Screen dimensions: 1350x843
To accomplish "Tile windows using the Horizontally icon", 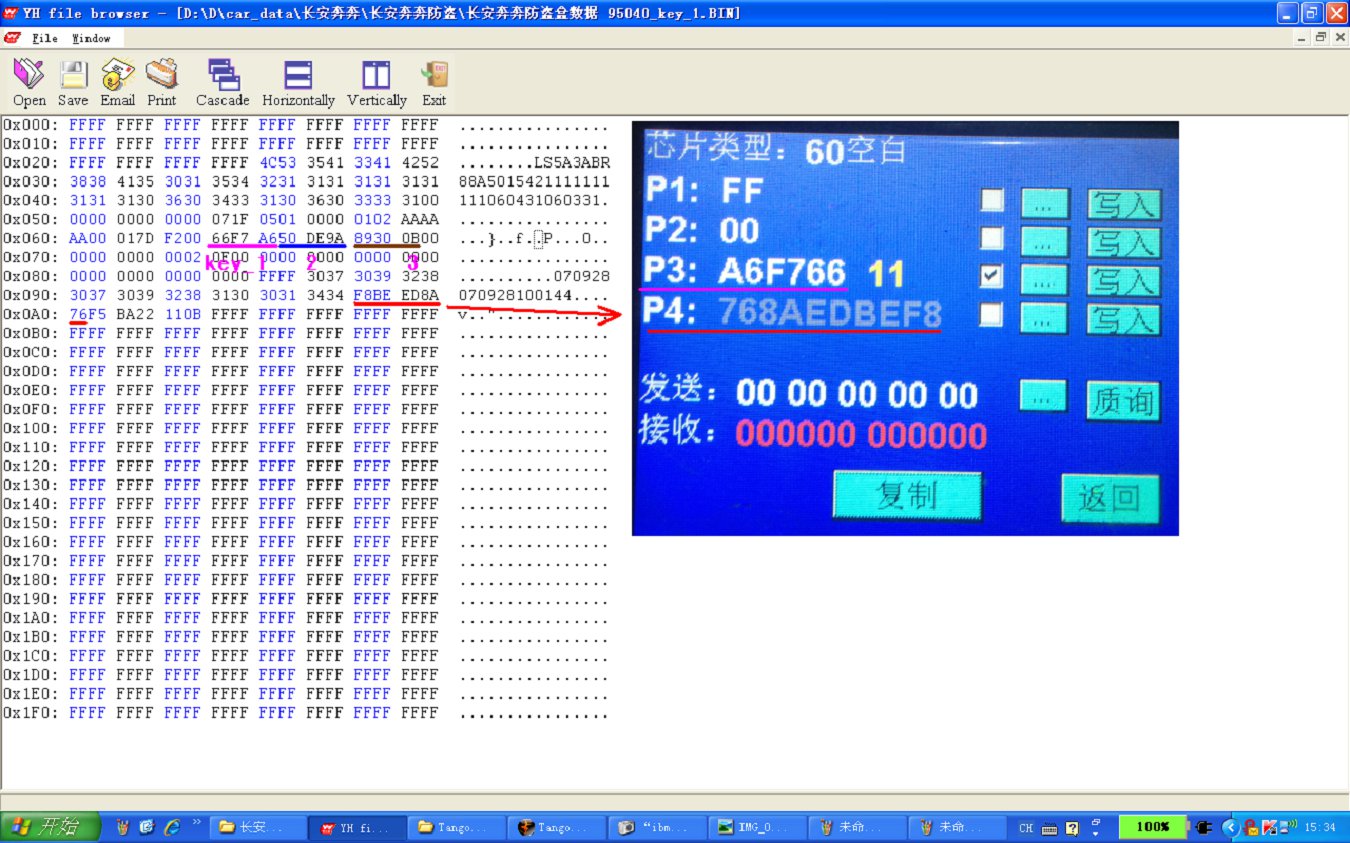I will [298, 82].
